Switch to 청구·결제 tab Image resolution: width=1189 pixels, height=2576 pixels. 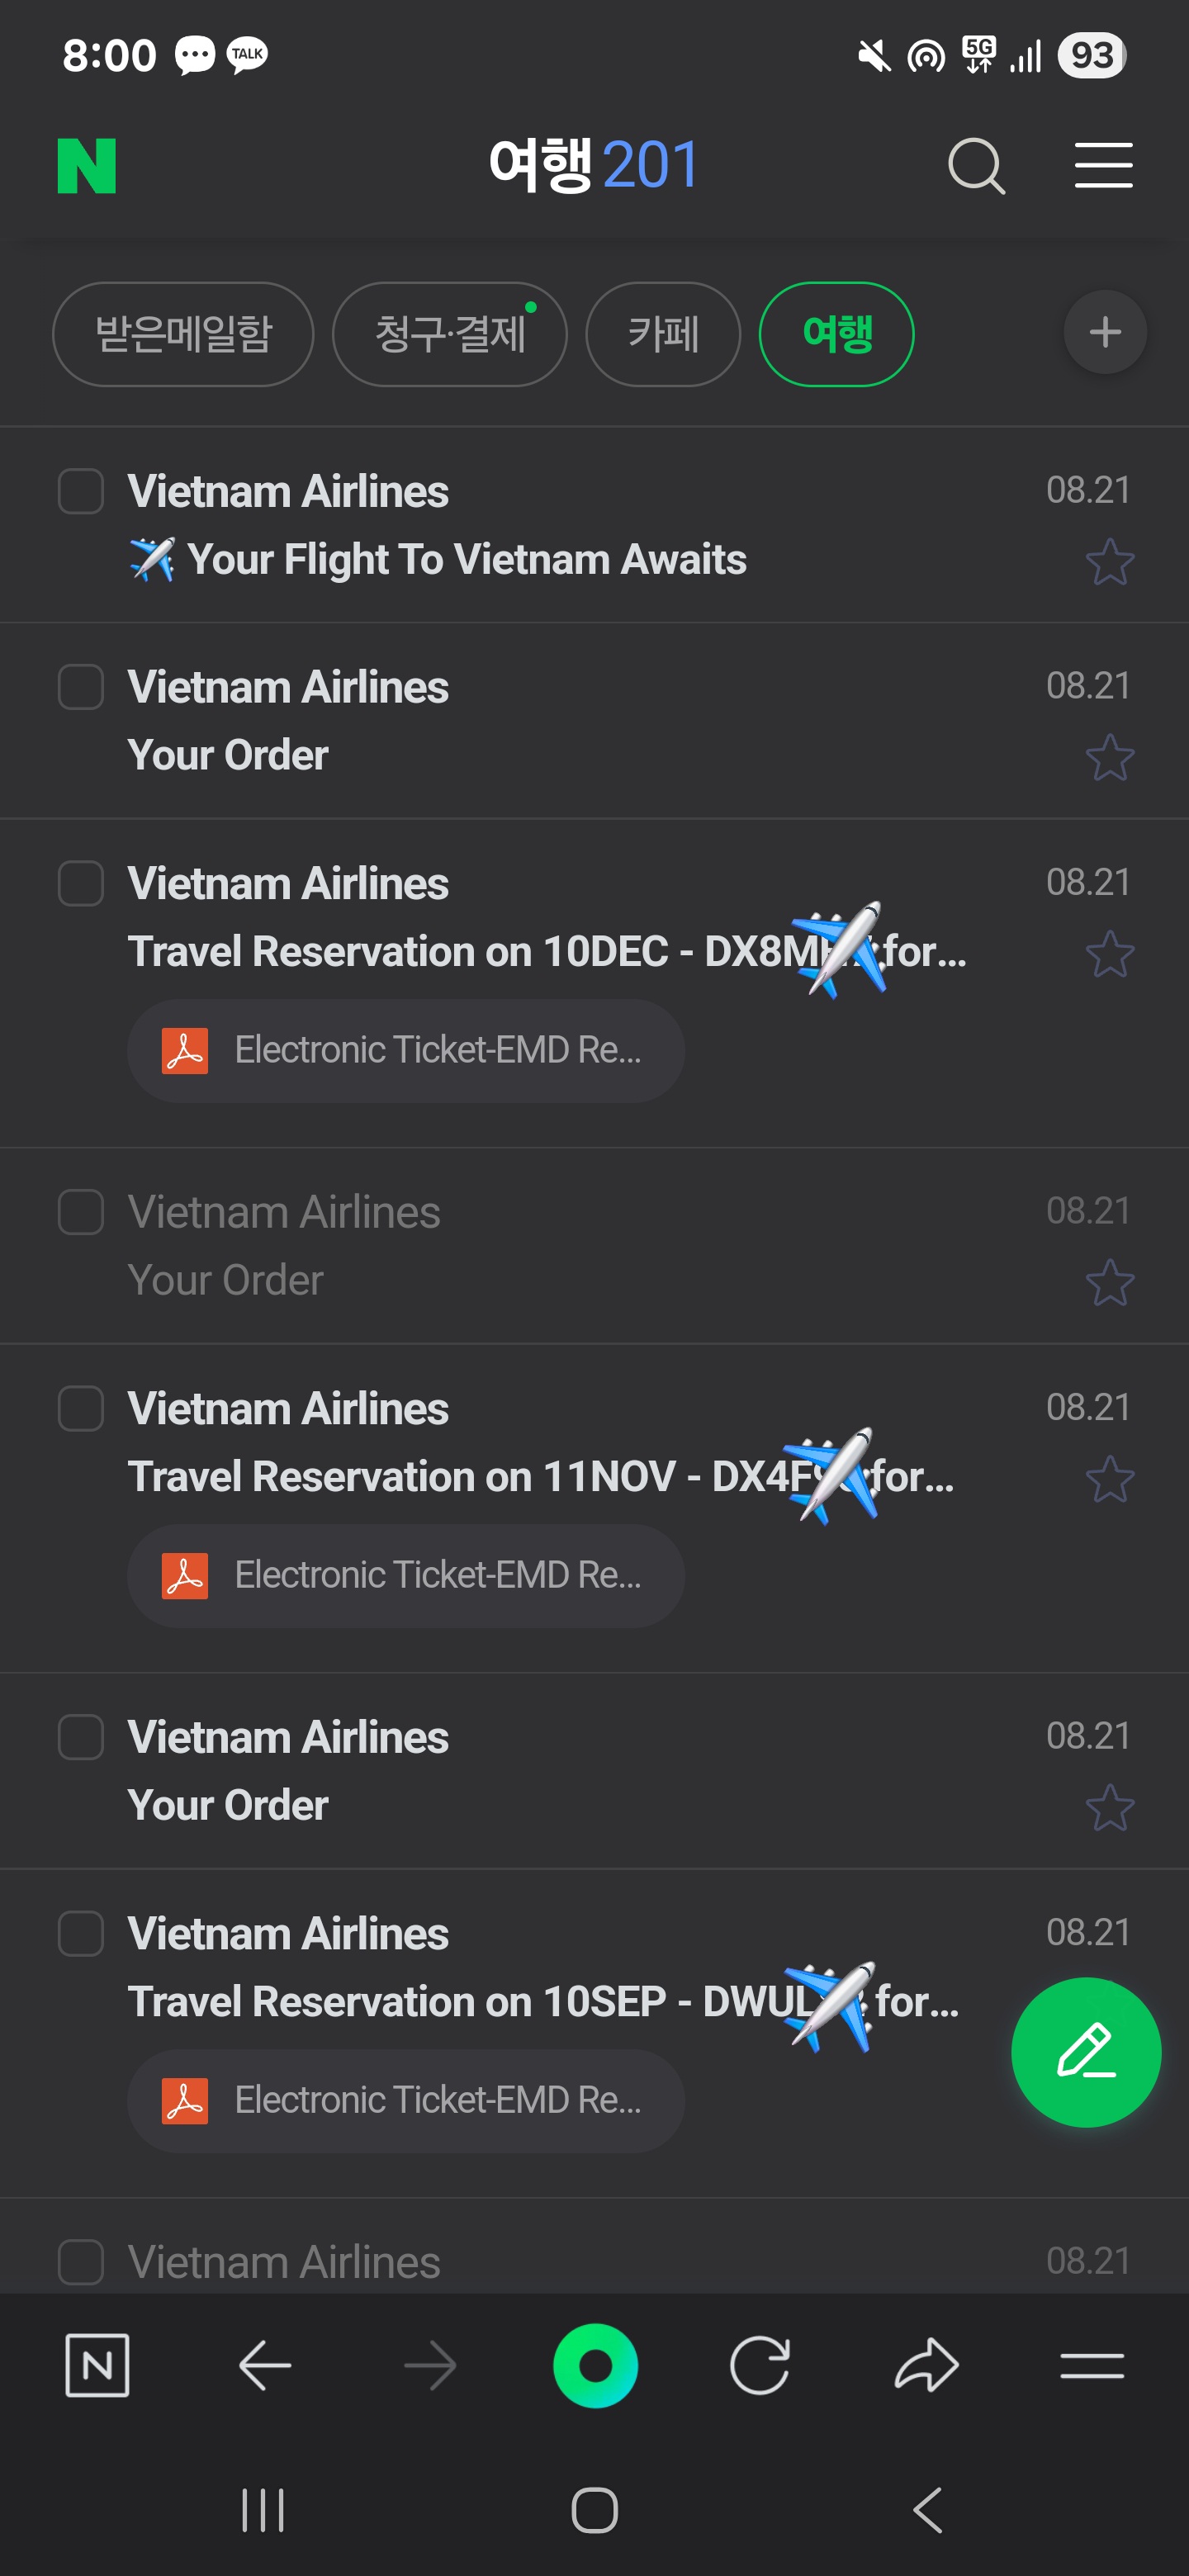[449, 334]
